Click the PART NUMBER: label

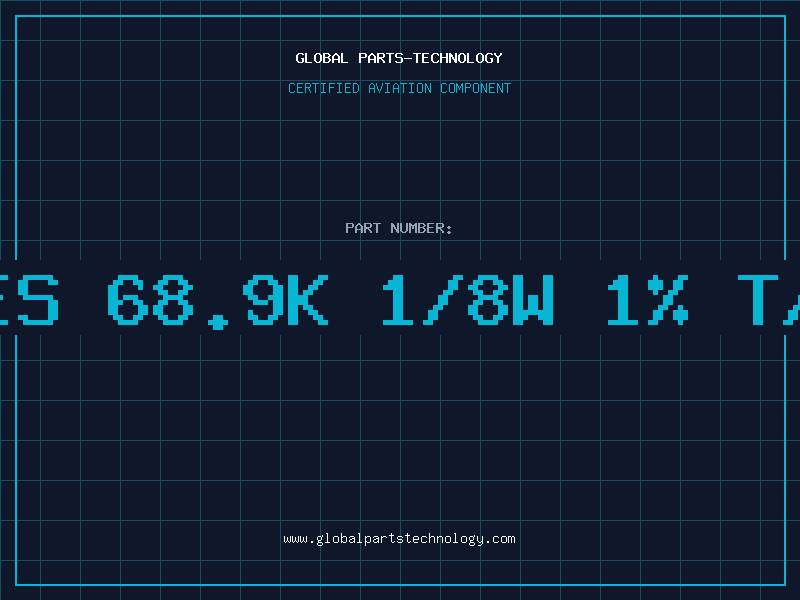tap(399, 228)
